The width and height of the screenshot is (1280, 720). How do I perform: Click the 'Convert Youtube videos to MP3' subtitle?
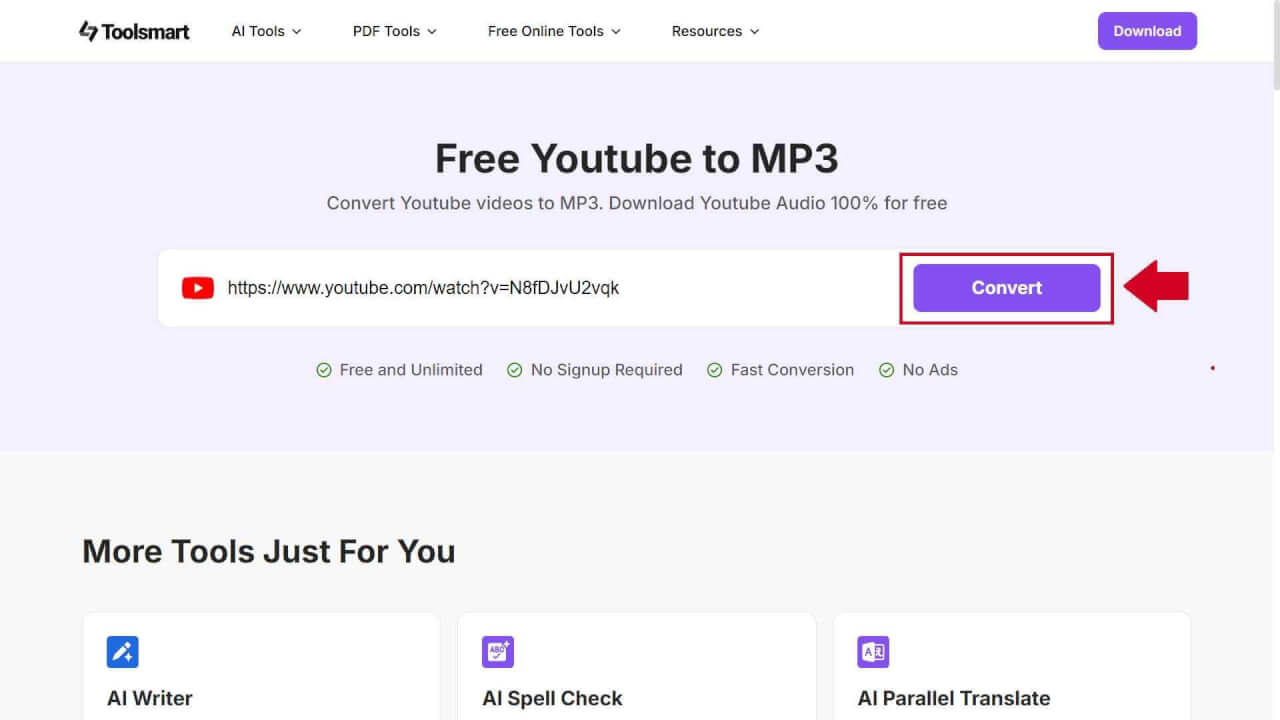[x=637, y=203]
